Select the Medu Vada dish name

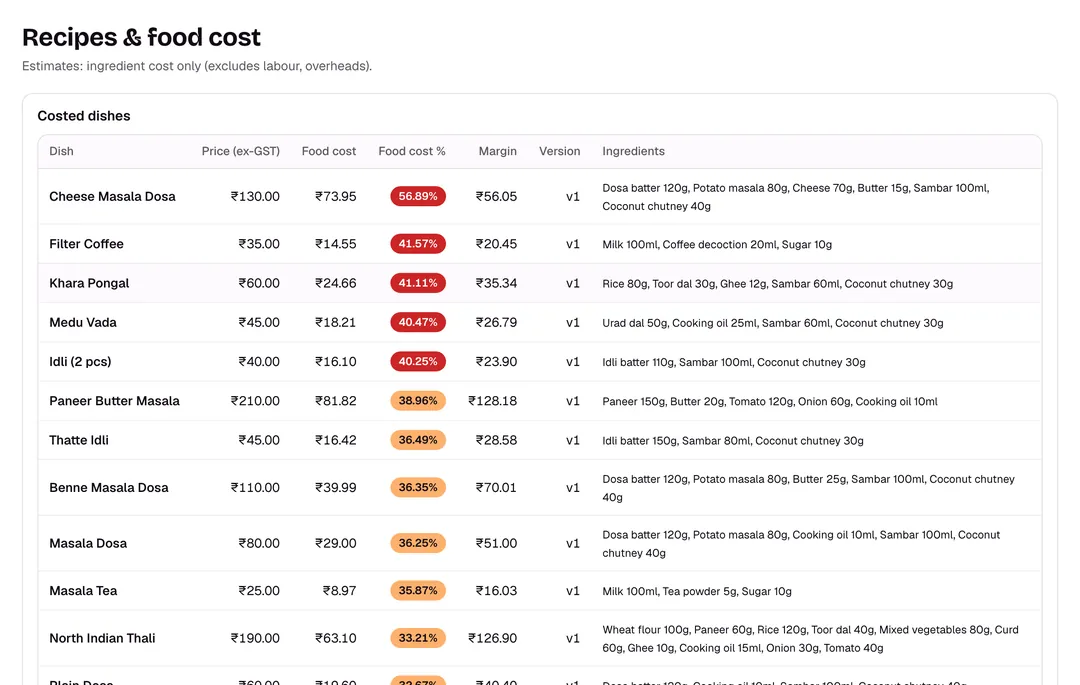[83, 323]
